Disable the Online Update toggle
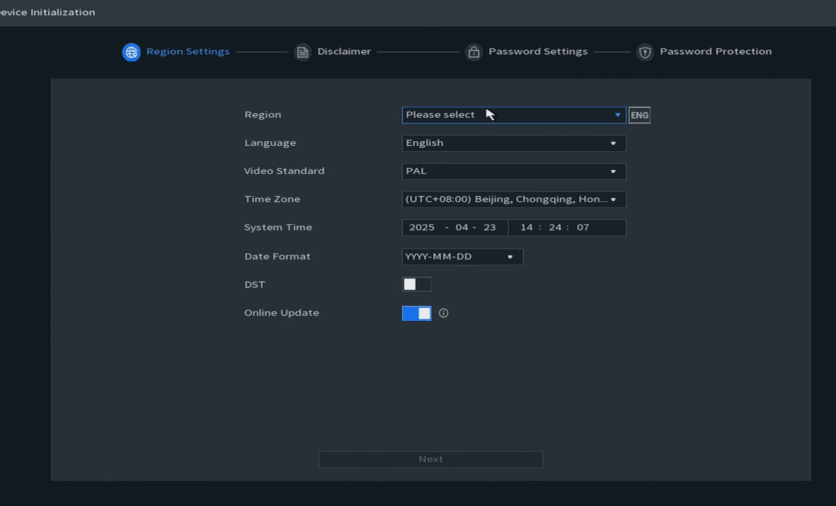Viewport: 836px width, 506px height. pos(416,313)
